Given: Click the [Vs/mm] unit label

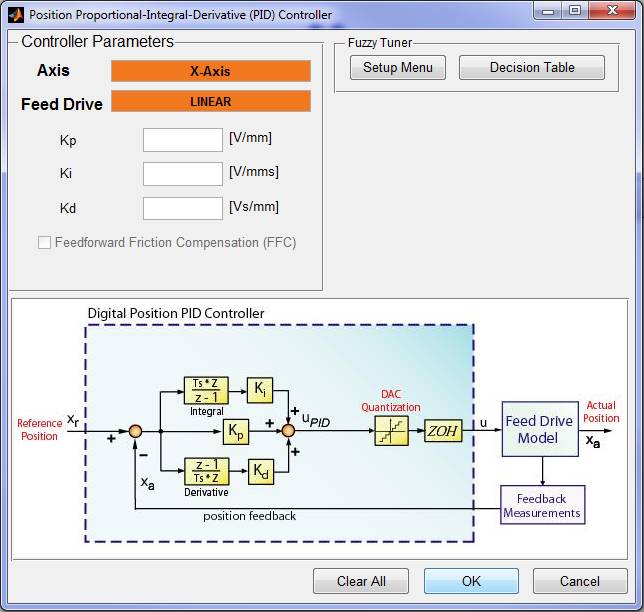Looking at the screenshot, I should (254, 206).
